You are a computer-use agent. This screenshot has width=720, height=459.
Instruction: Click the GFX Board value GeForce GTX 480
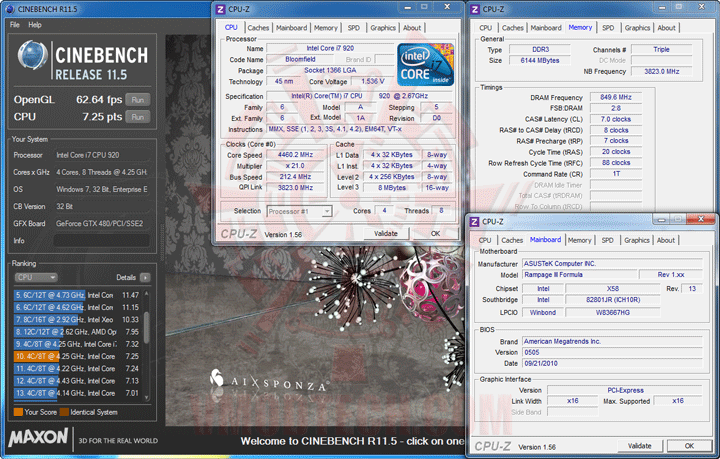pyautogui.click(x=100, y=224)
